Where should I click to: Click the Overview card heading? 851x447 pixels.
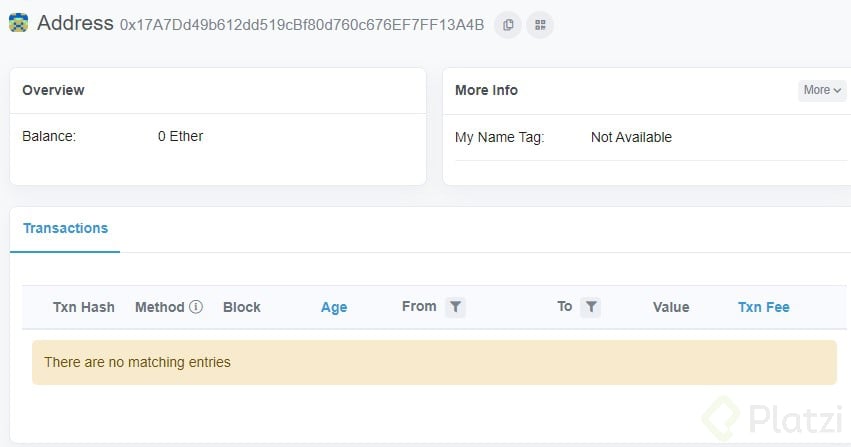coord(53,90)
